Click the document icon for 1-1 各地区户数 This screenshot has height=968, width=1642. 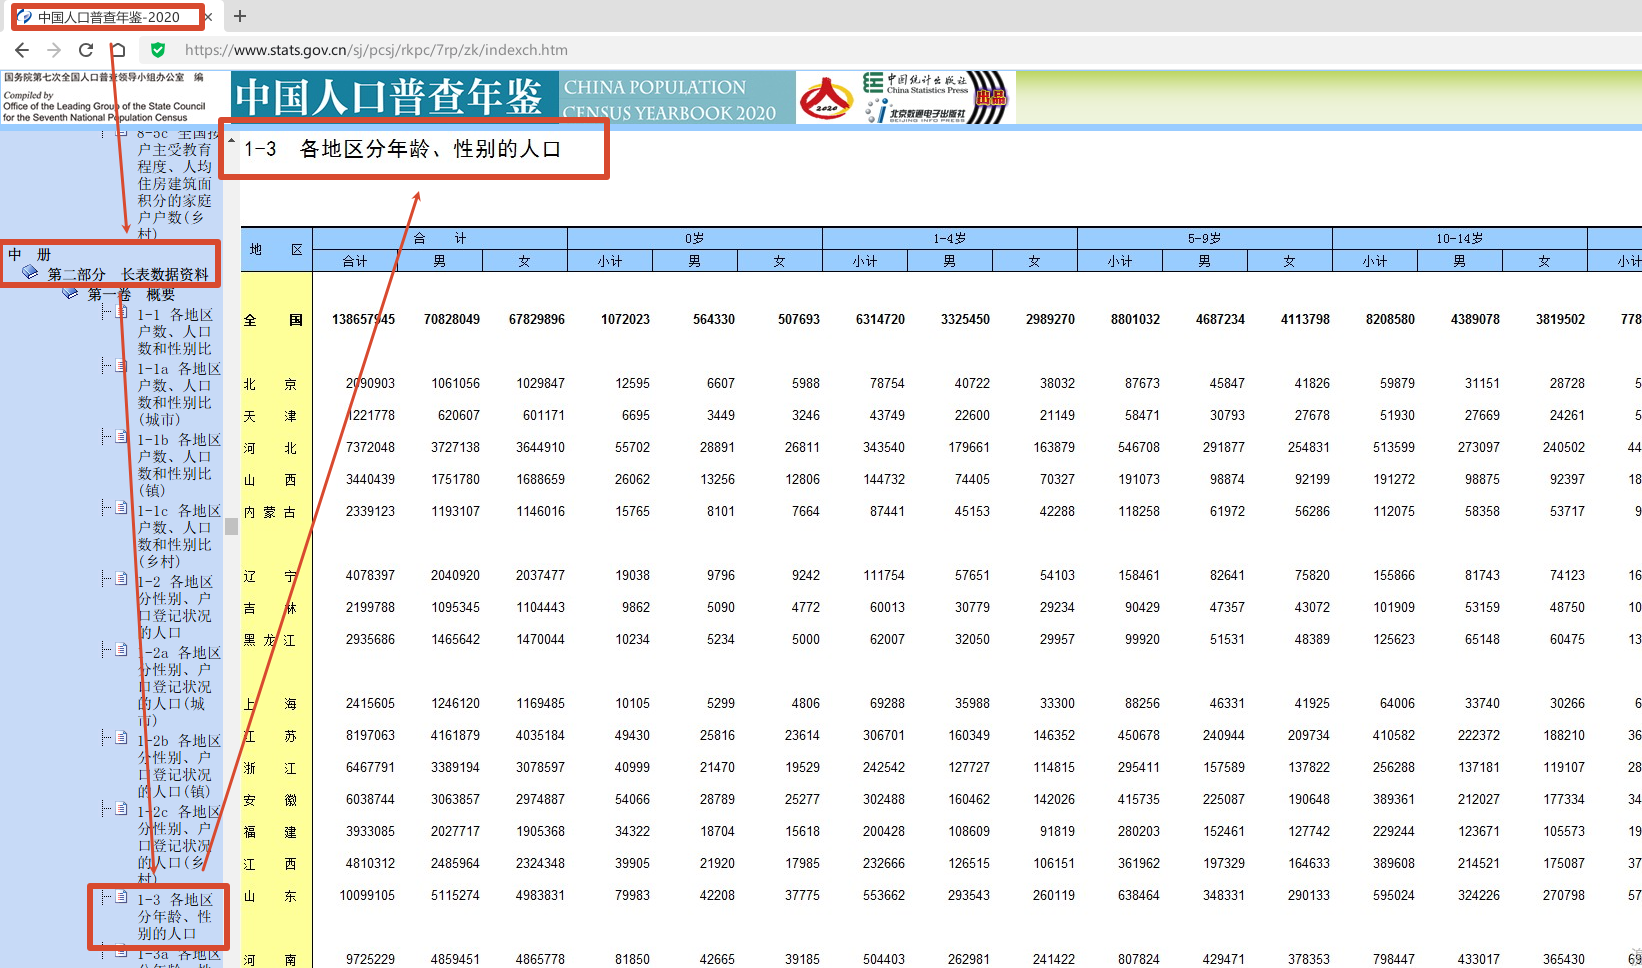[x=121, y=313]
